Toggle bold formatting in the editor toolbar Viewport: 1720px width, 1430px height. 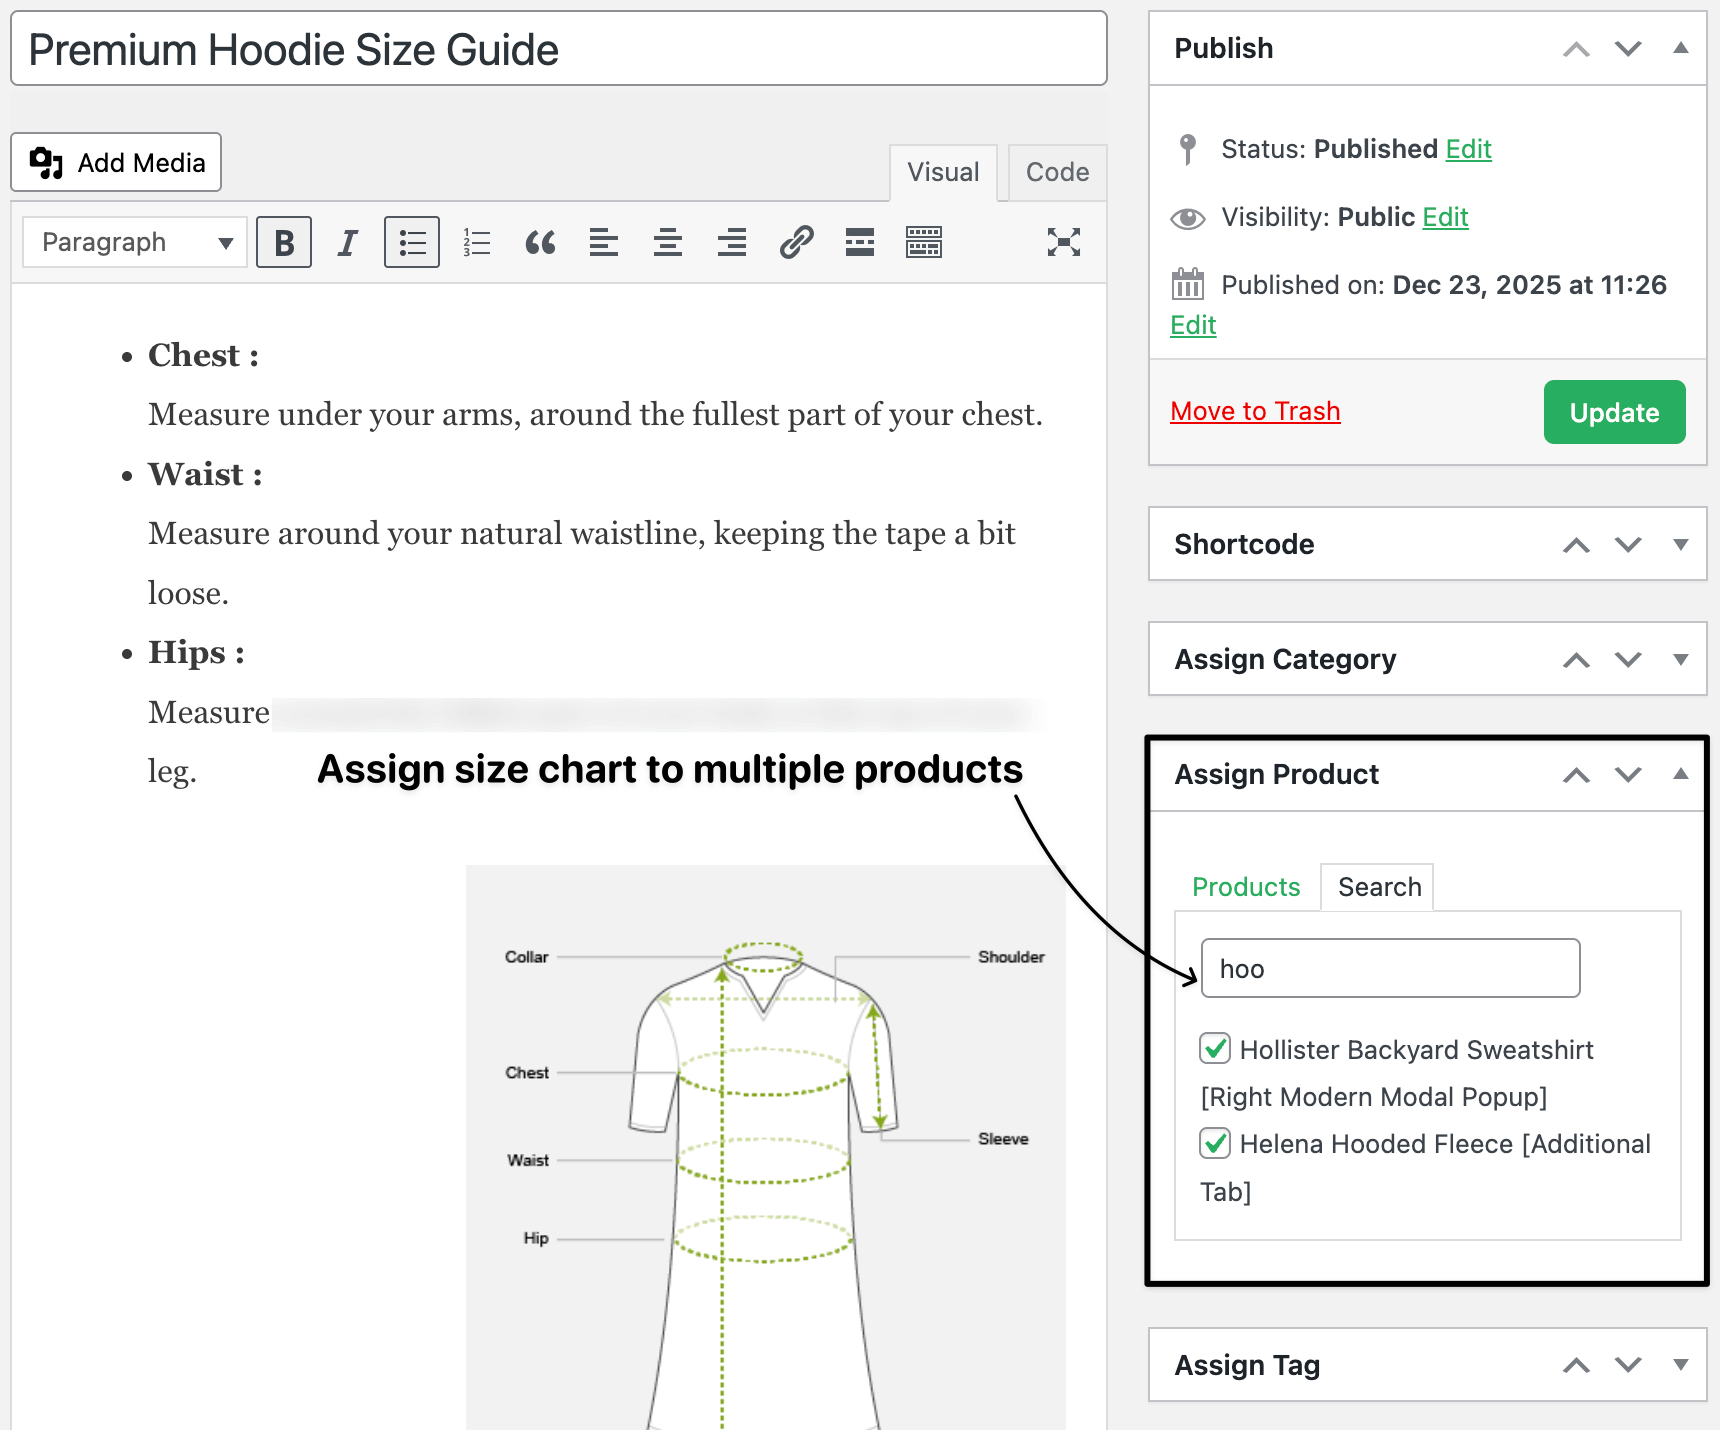pos(284,242)
